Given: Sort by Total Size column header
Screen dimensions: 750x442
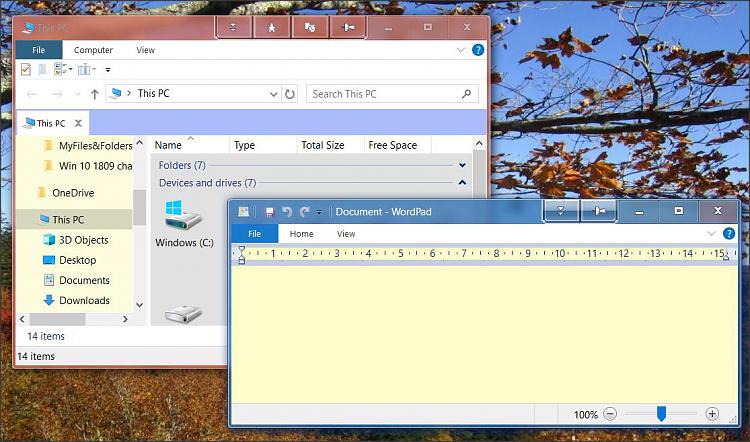Looking at the screenshot, I should point(330,145).
